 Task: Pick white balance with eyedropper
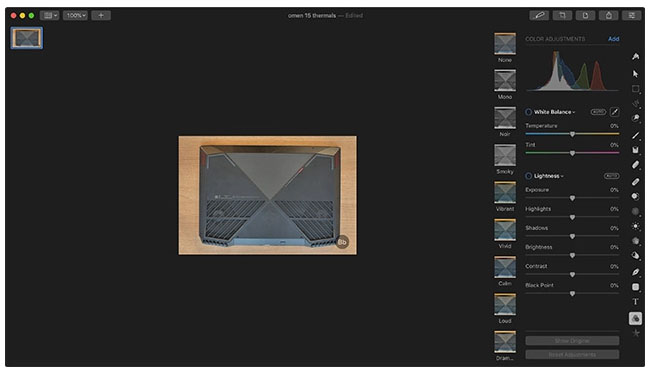point(614,112)
